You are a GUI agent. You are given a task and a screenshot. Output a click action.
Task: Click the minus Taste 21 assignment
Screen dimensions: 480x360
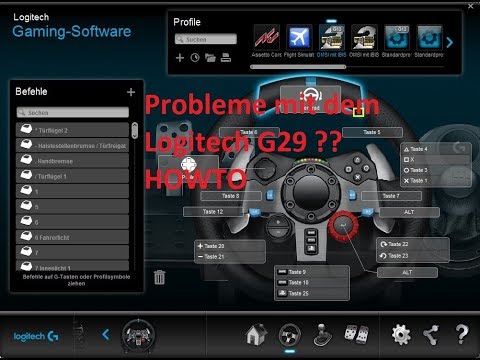pyautogui.click(x=230, y=257)
